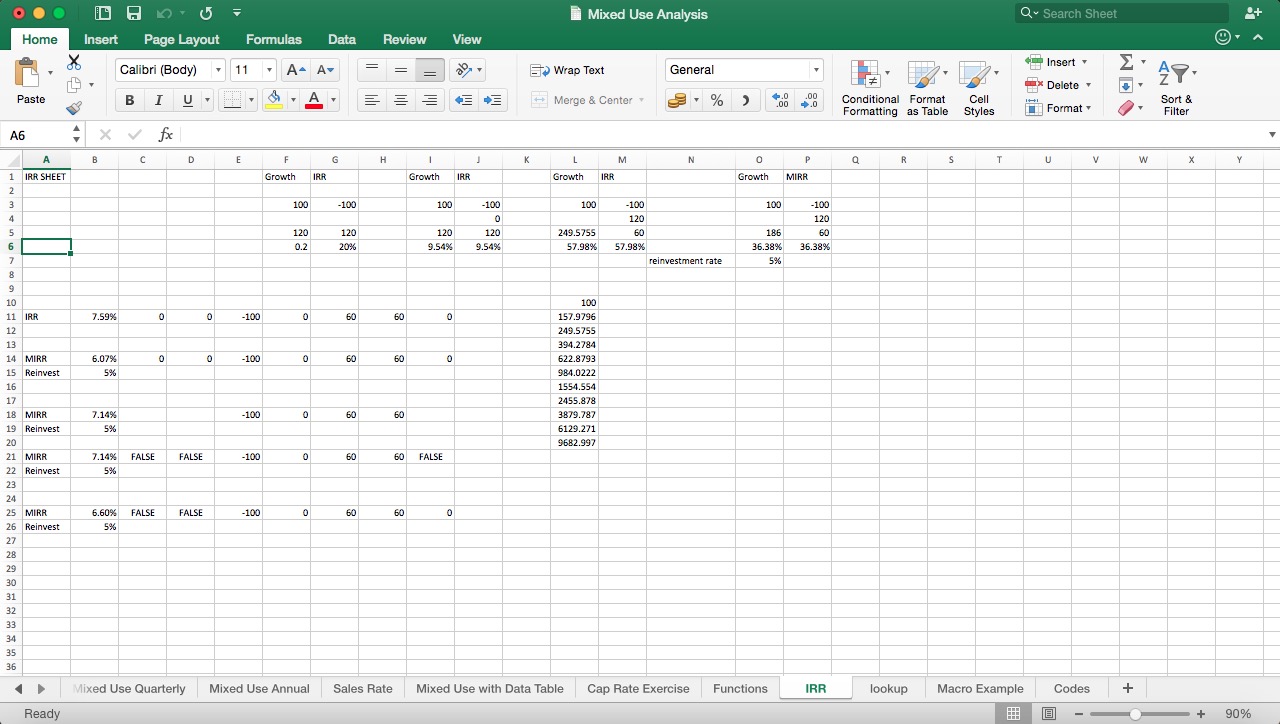Collapse the ribbon with the chevron

(x=1258, y=36)
